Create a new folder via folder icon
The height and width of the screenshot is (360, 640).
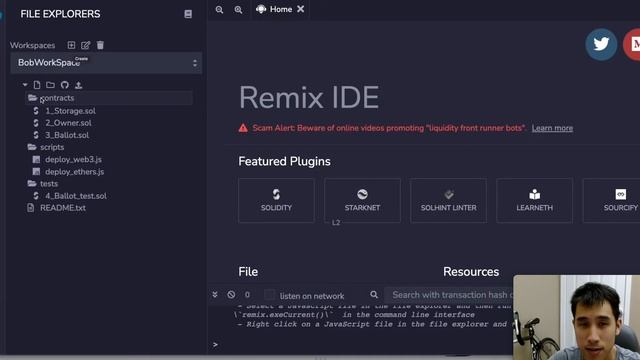pyautogui.click(x=50, y=85)
